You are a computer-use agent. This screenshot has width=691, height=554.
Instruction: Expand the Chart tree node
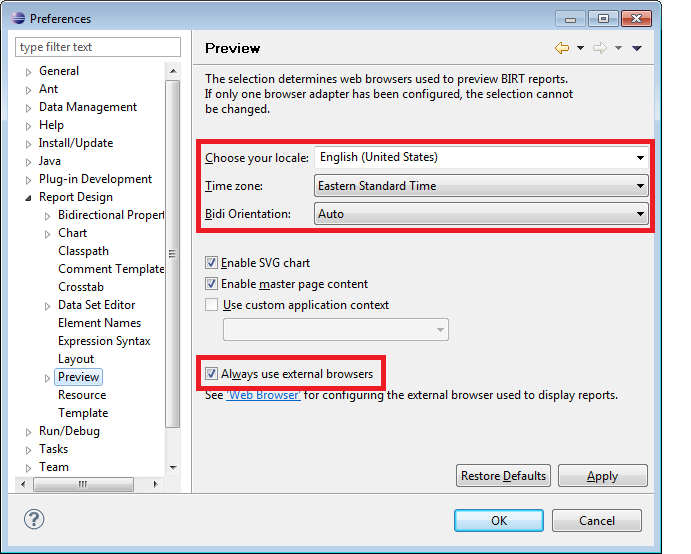[48, 234]
